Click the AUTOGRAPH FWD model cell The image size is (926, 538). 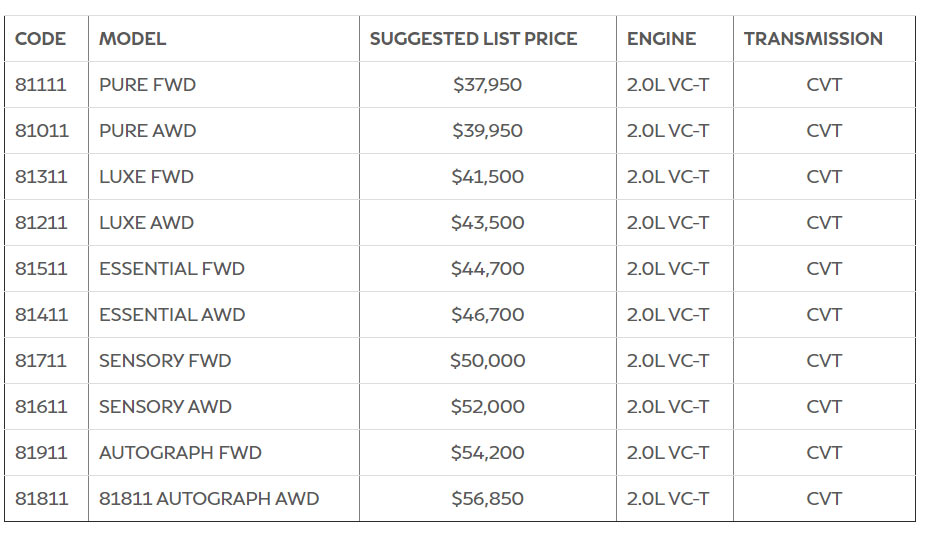pyautogui.click(x=180, y=453)
